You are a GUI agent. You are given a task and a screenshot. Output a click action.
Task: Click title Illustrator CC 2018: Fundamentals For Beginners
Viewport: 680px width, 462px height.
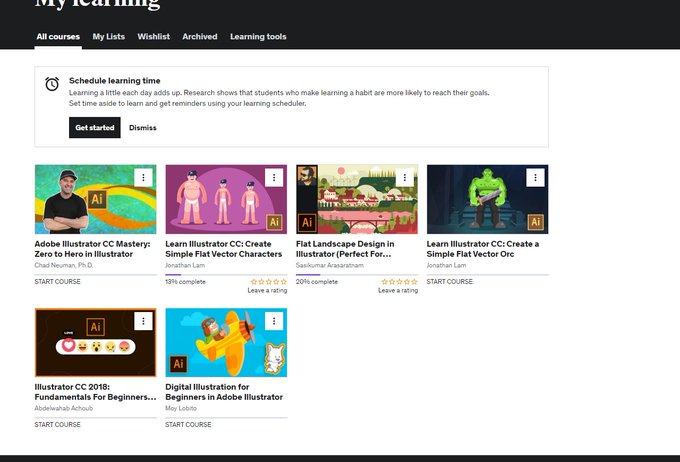tap(95, 392)
